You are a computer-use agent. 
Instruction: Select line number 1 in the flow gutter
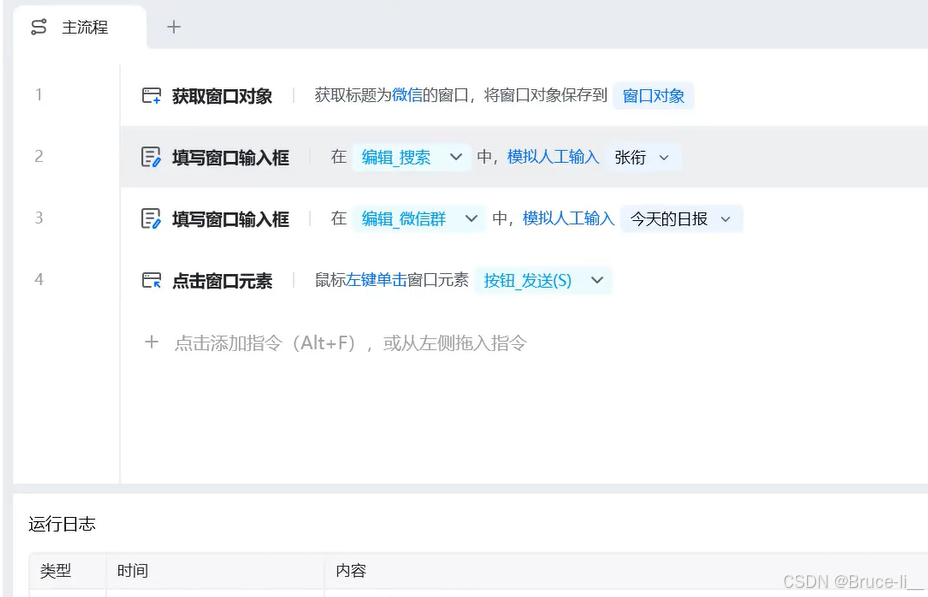[x=38, y=95]
